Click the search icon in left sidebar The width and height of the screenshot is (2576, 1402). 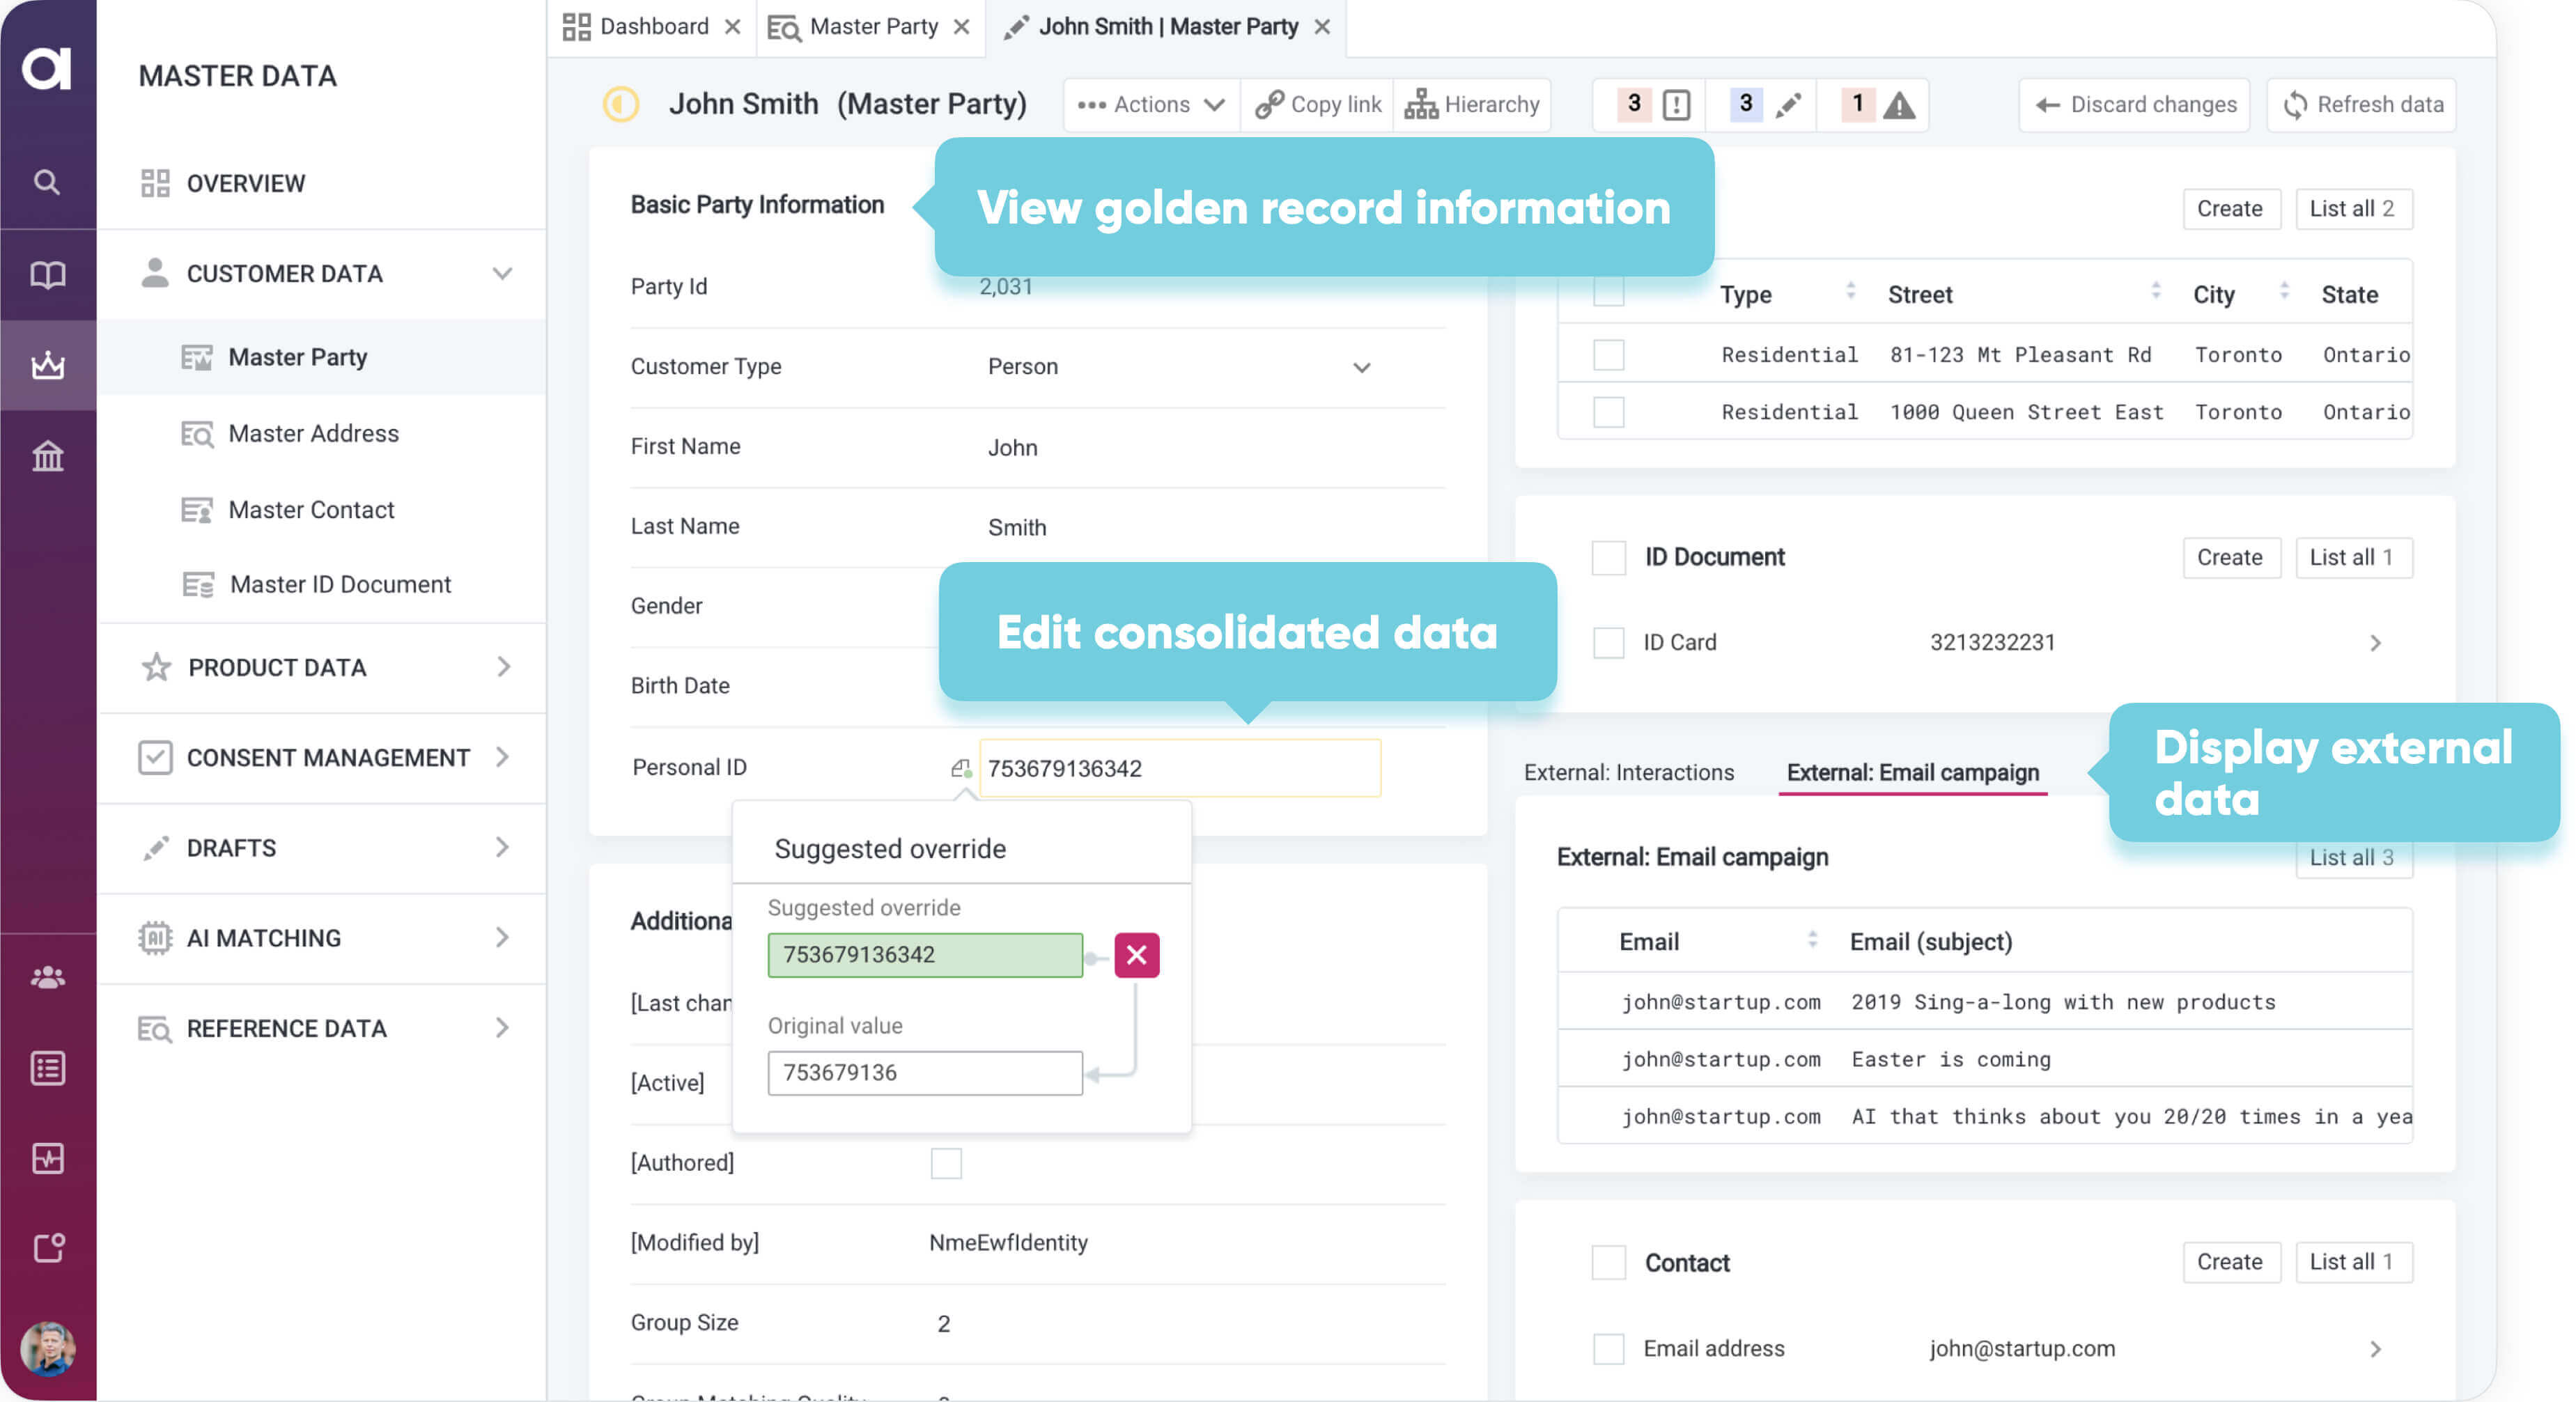[x=46, y=182]
